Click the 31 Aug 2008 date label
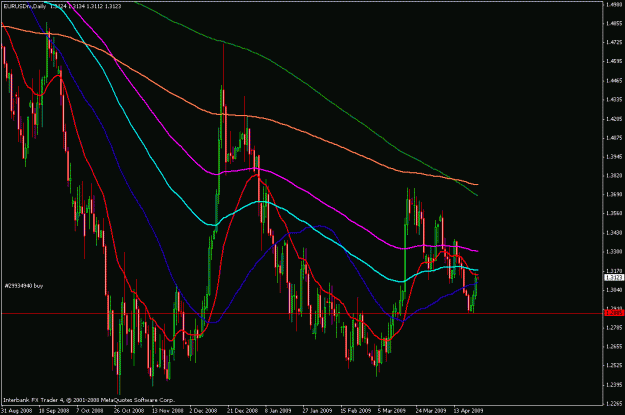 [x=16, y=410]
